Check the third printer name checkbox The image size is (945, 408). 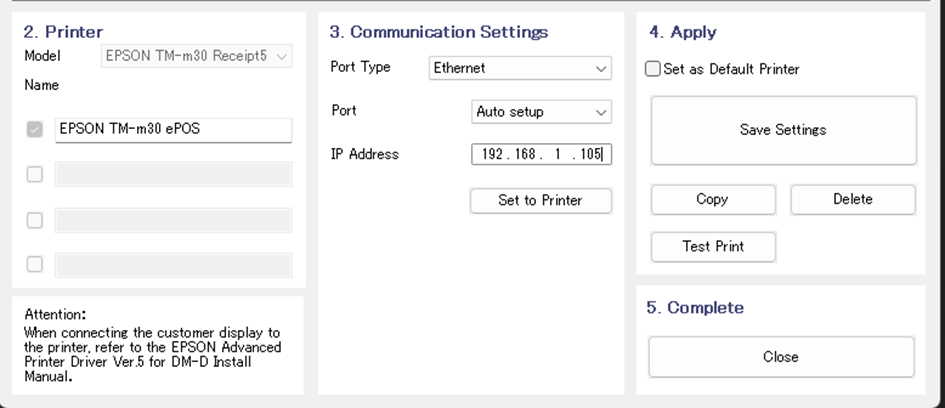pos(35,220)
